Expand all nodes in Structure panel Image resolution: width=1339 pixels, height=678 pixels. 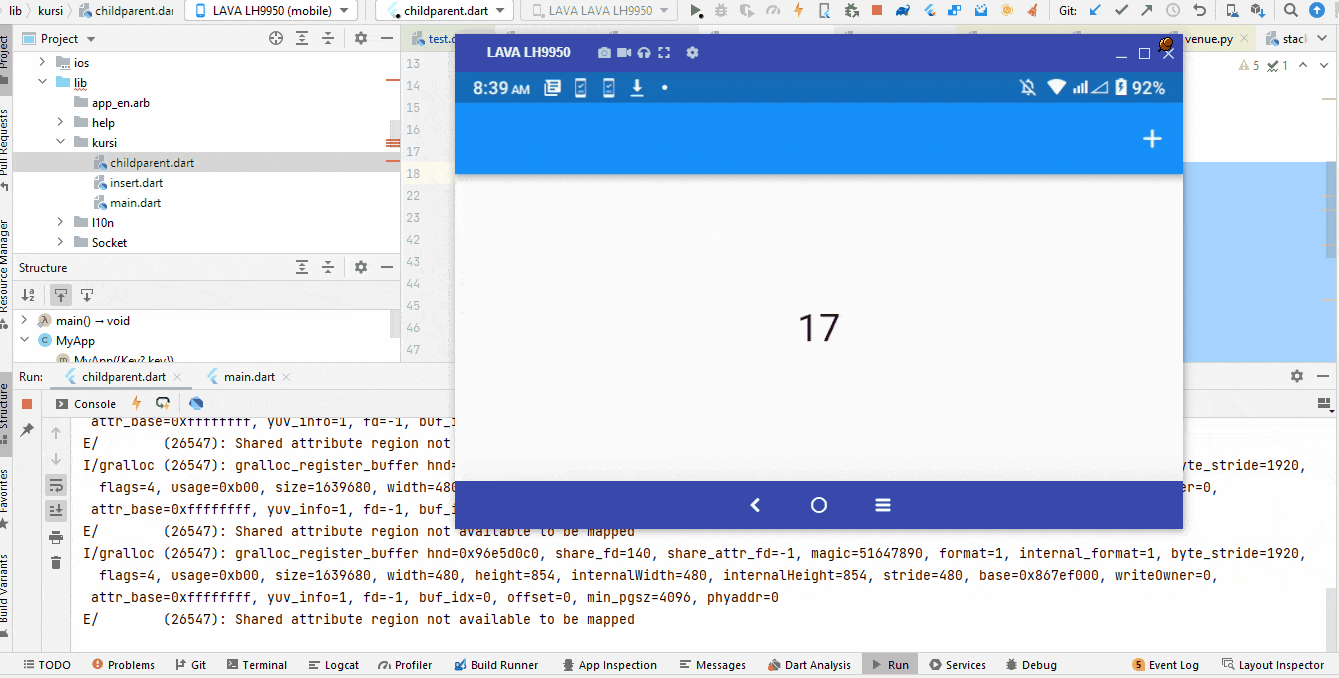tap(302, 268)
